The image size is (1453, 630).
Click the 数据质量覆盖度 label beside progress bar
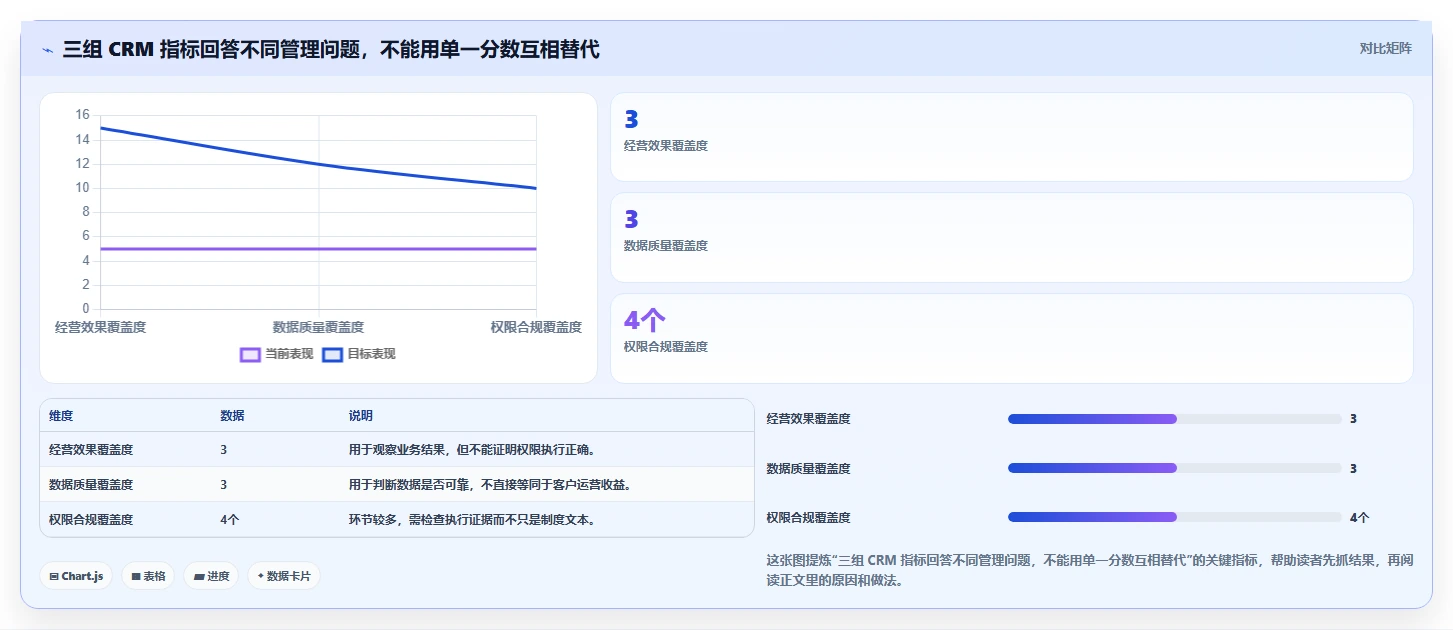pos(808,468)
